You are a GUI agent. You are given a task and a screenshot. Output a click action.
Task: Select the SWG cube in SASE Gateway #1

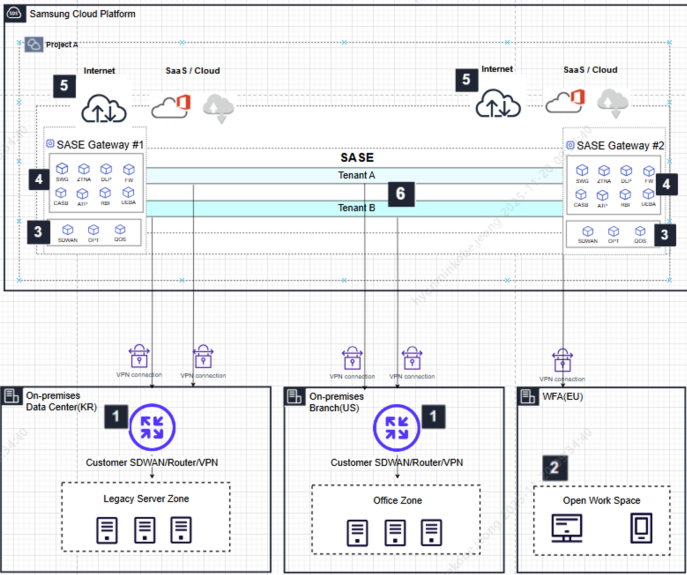pyautogui.click(x=62, y=169)
